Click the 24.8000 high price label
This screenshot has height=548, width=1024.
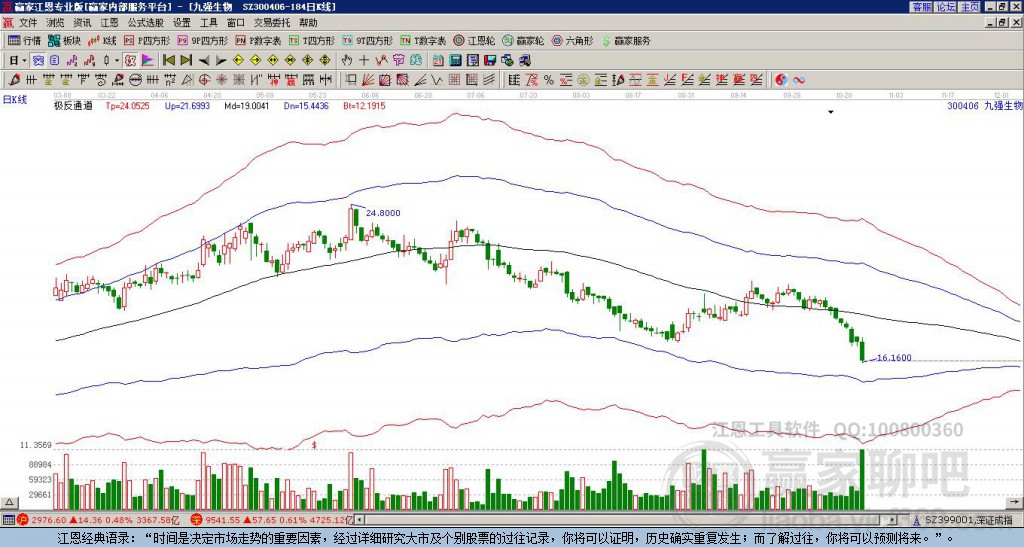pos(383,213)
